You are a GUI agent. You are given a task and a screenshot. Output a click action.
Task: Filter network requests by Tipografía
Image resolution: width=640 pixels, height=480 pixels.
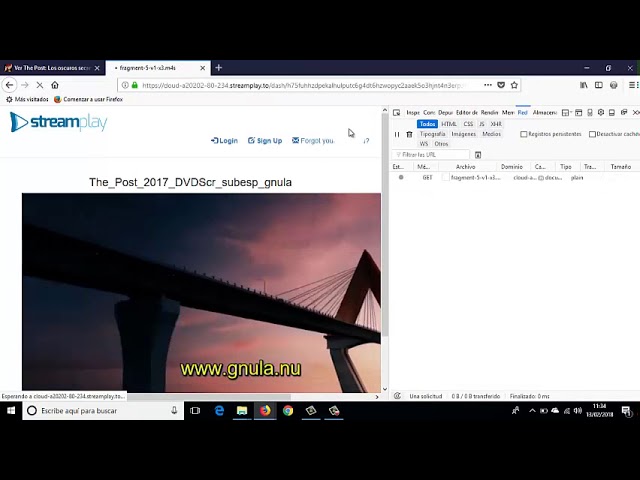(432, 134)
